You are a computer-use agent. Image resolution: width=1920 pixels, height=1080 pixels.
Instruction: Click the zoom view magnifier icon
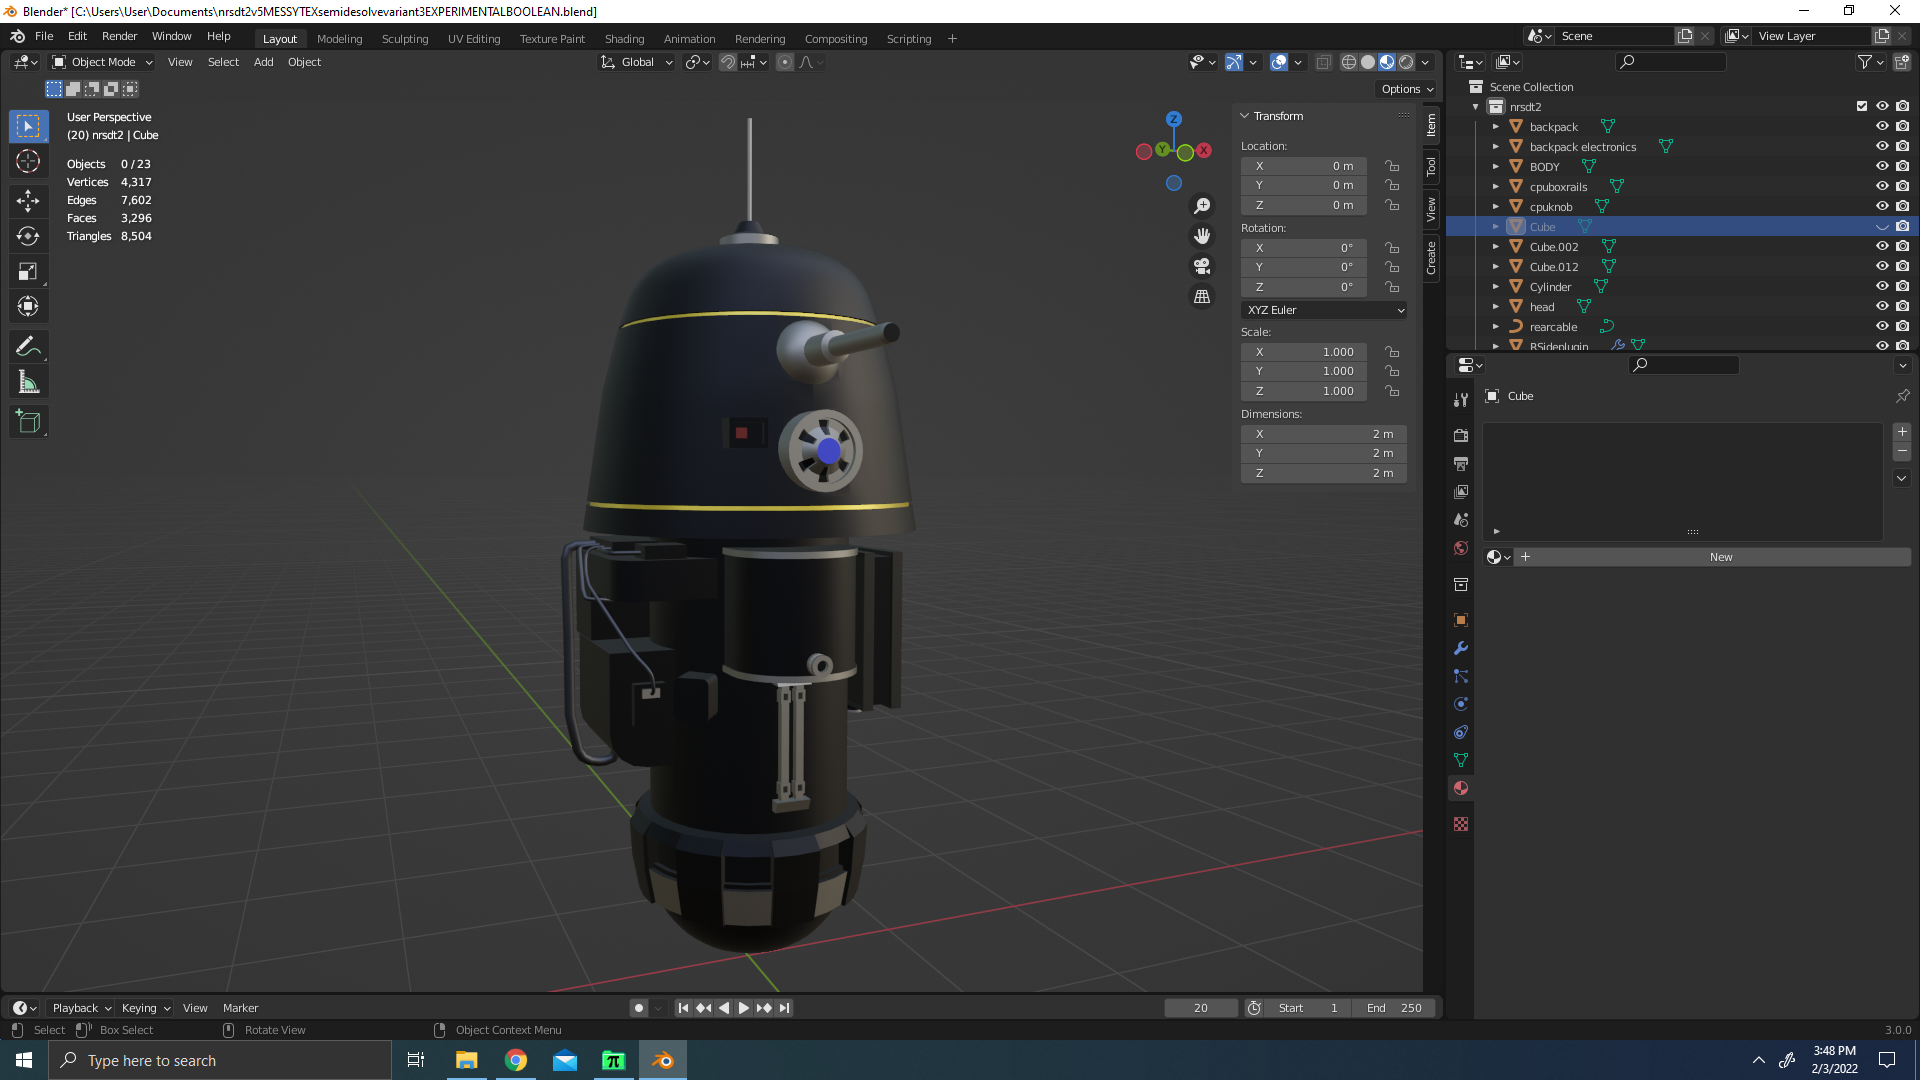1202,206
